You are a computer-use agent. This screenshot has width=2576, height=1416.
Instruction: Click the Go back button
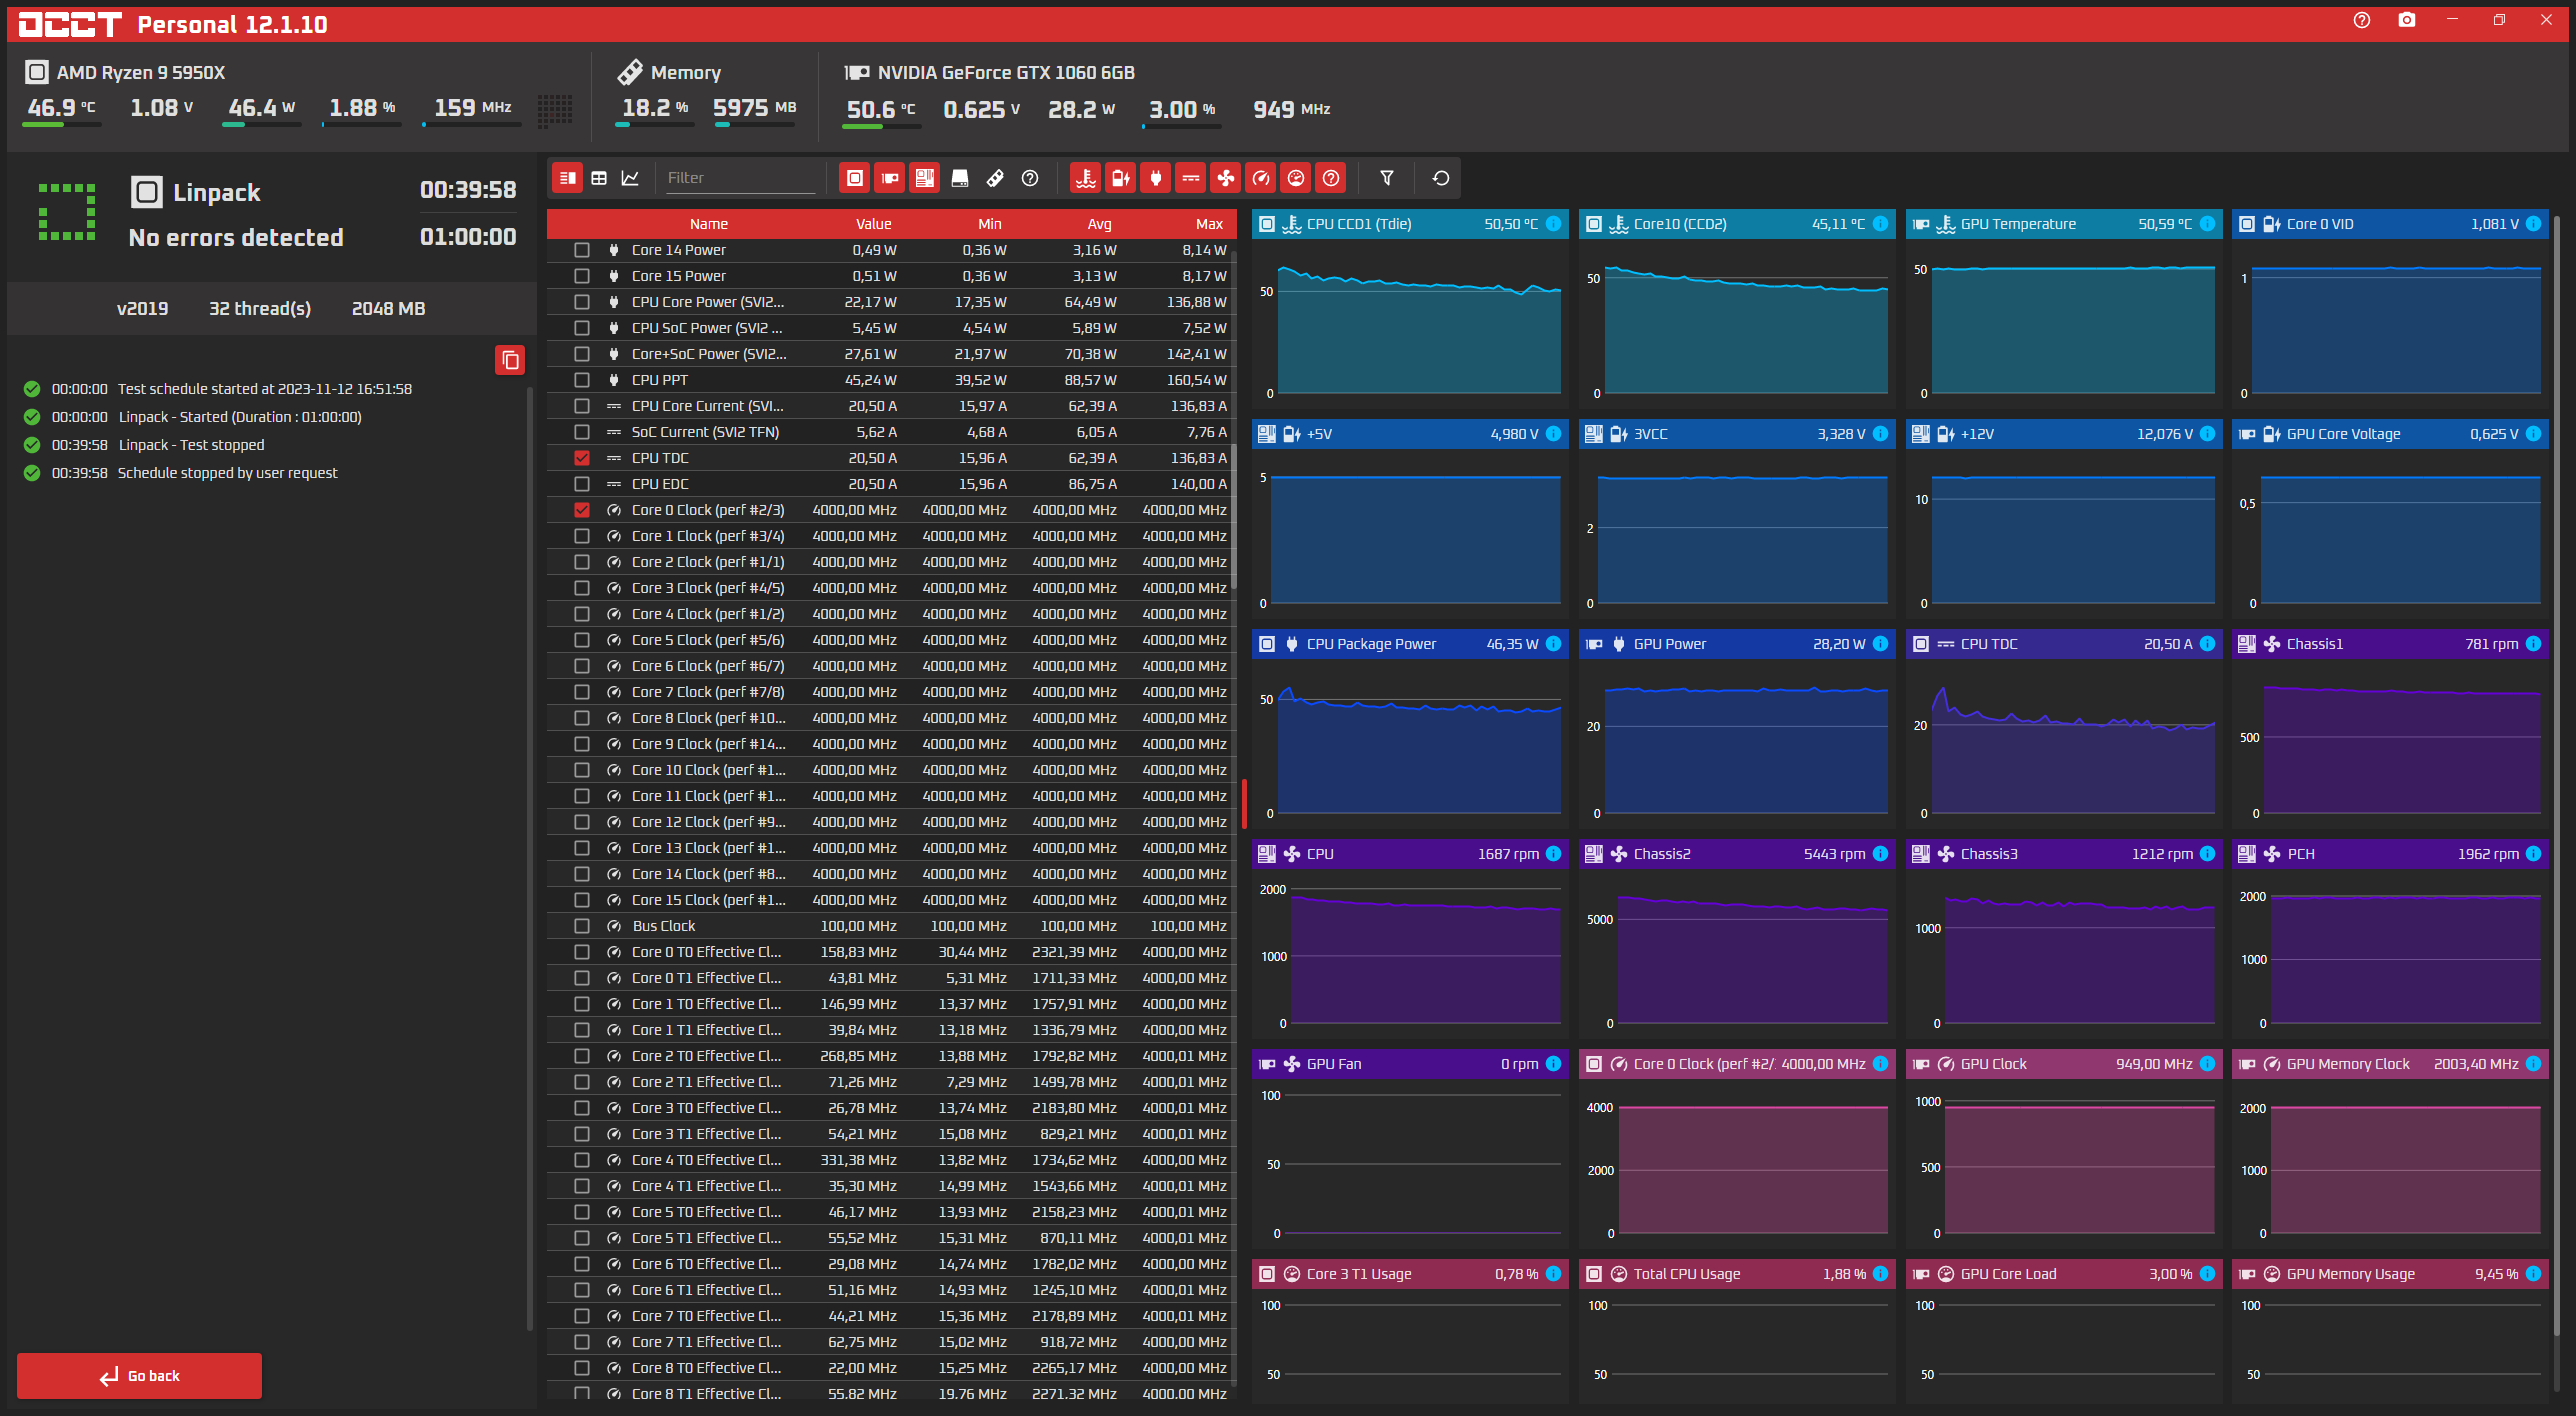click(x=139, y=1376)
